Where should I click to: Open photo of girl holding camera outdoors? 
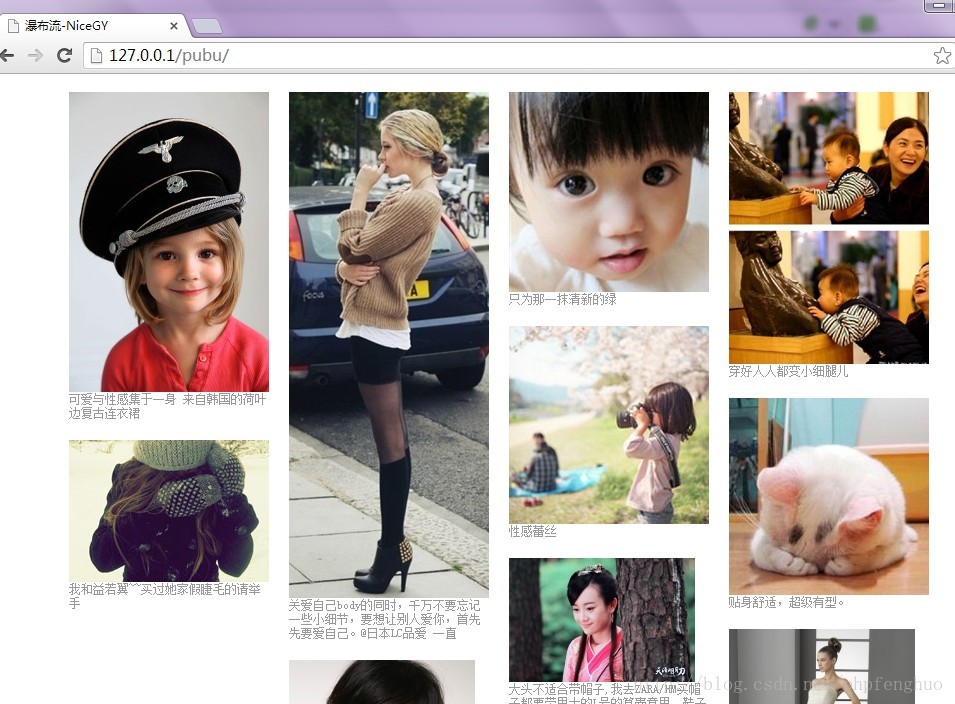pyautogui.click(x=609, y=425)
